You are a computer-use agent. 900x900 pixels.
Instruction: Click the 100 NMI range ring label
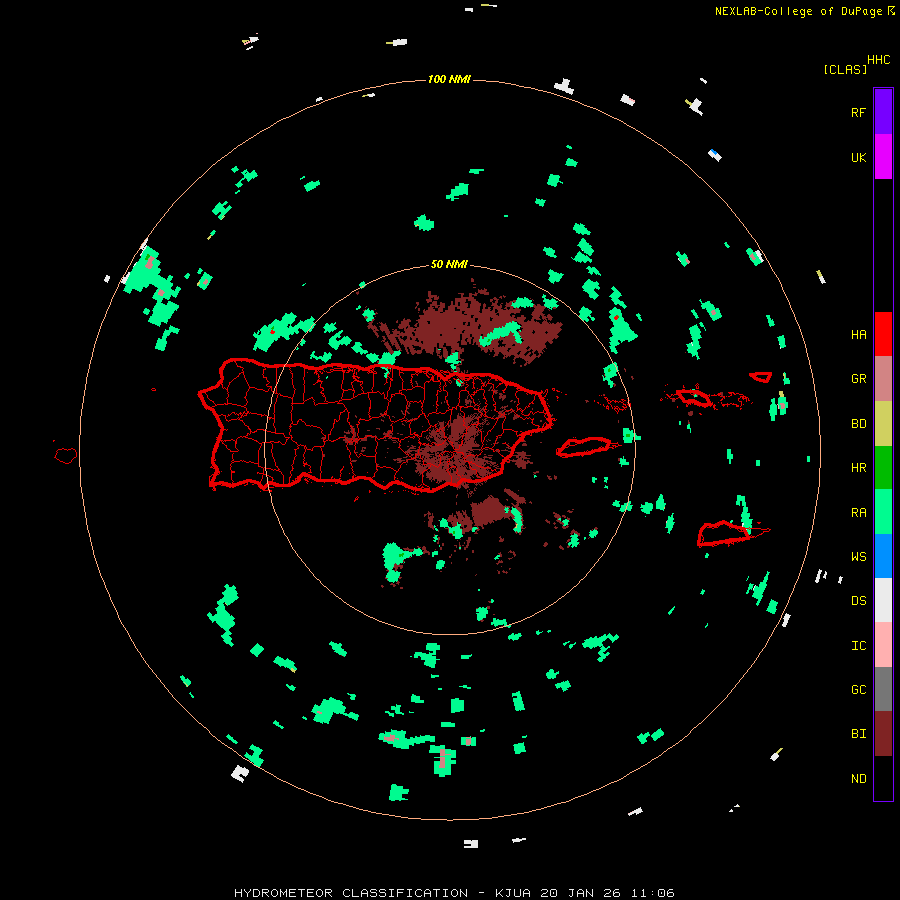[449, 79]
